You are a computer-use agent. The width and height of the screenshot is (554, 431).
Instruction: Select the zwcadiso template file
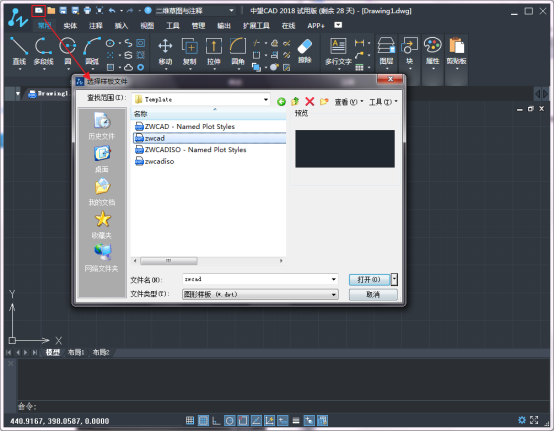(155, 161)
